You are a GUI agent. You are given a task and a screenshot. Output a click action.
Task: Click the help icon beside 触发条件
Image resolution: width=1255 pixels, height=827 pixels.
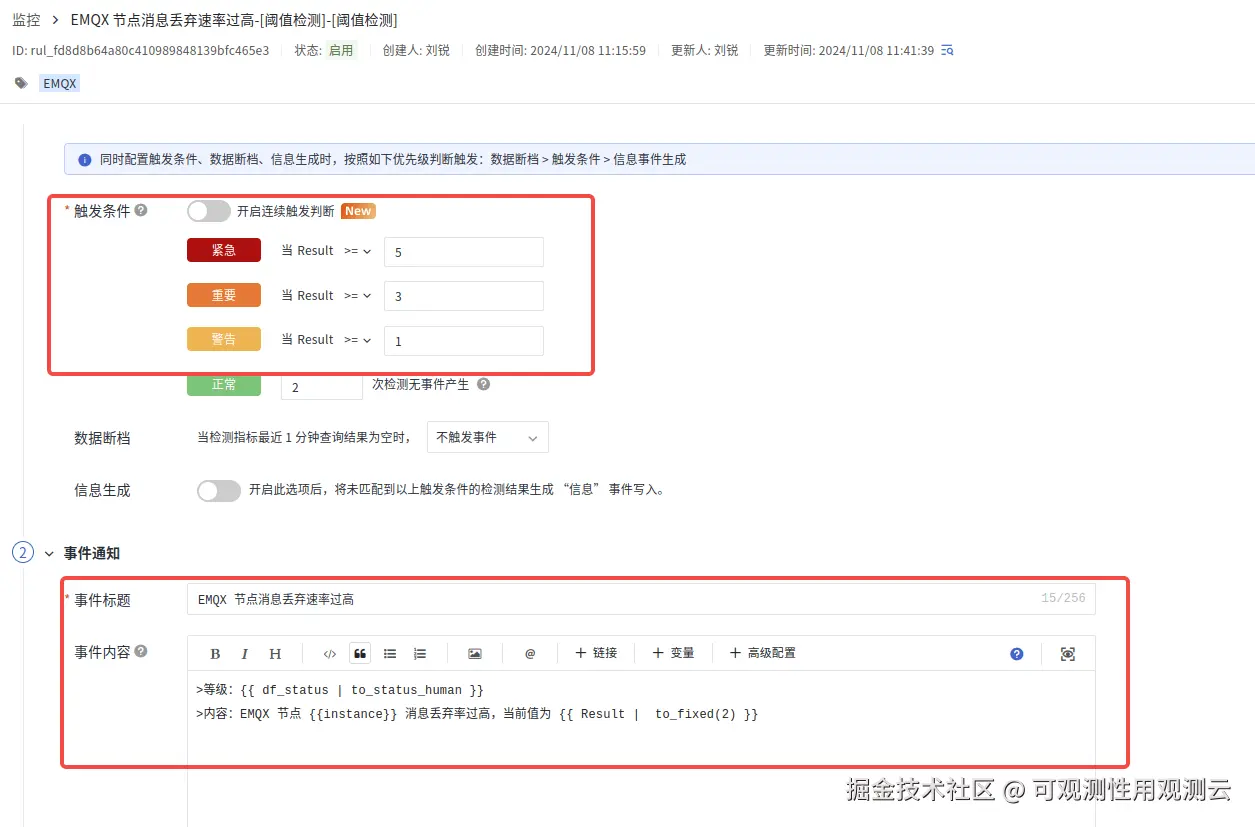(141, 210)
